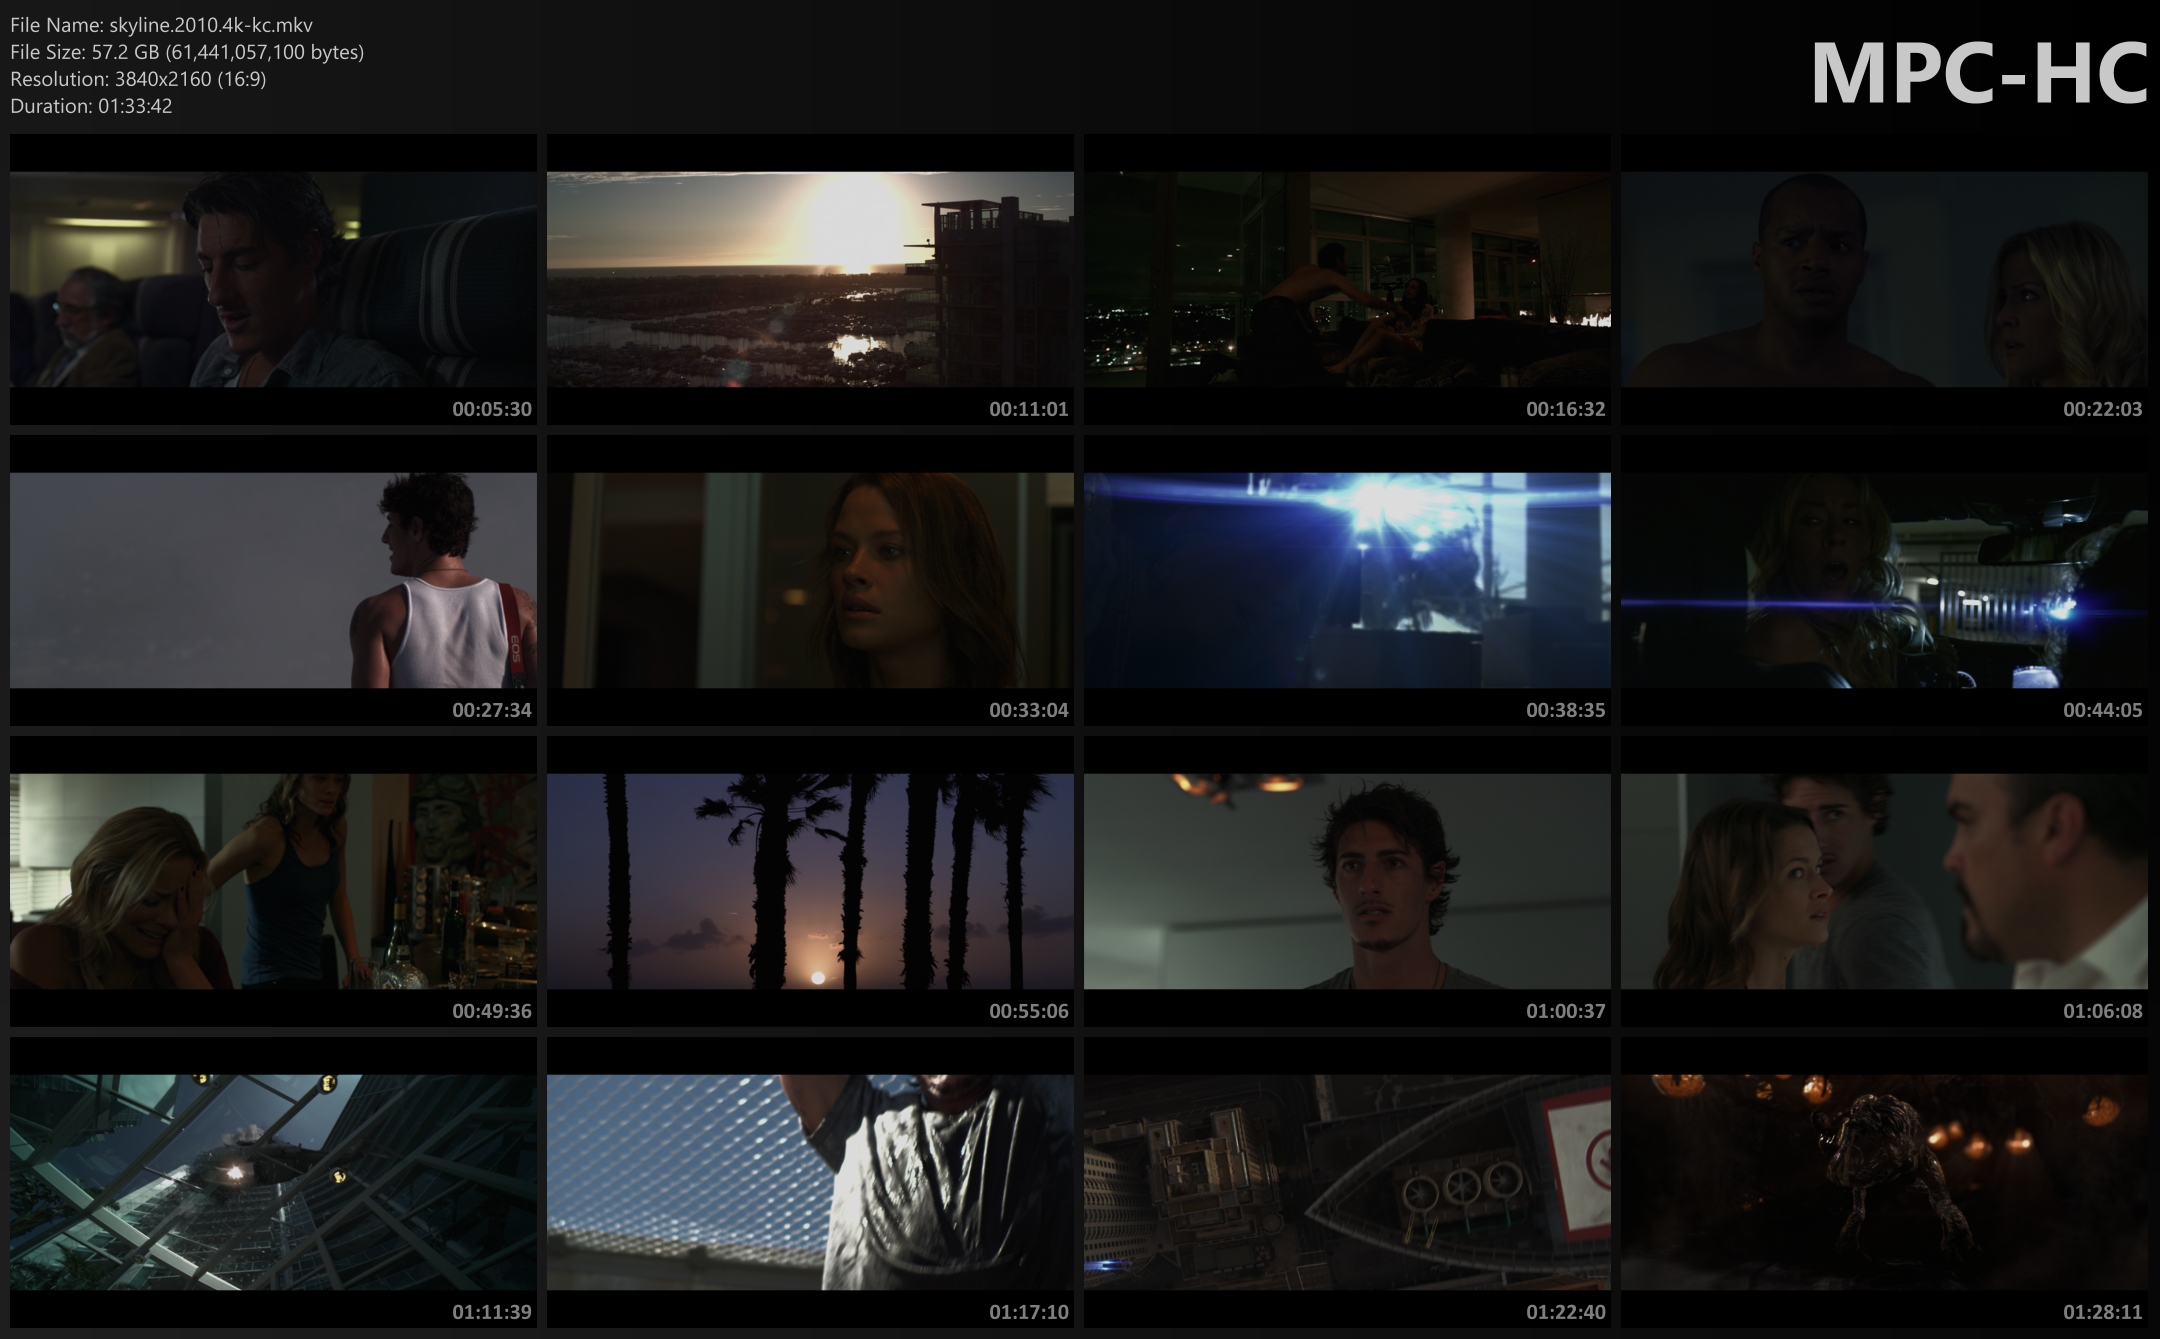Select the sunset skyline thumbnail at 00:11:01
This screenshot has height=1339, width=2160.
coord(810,279)
